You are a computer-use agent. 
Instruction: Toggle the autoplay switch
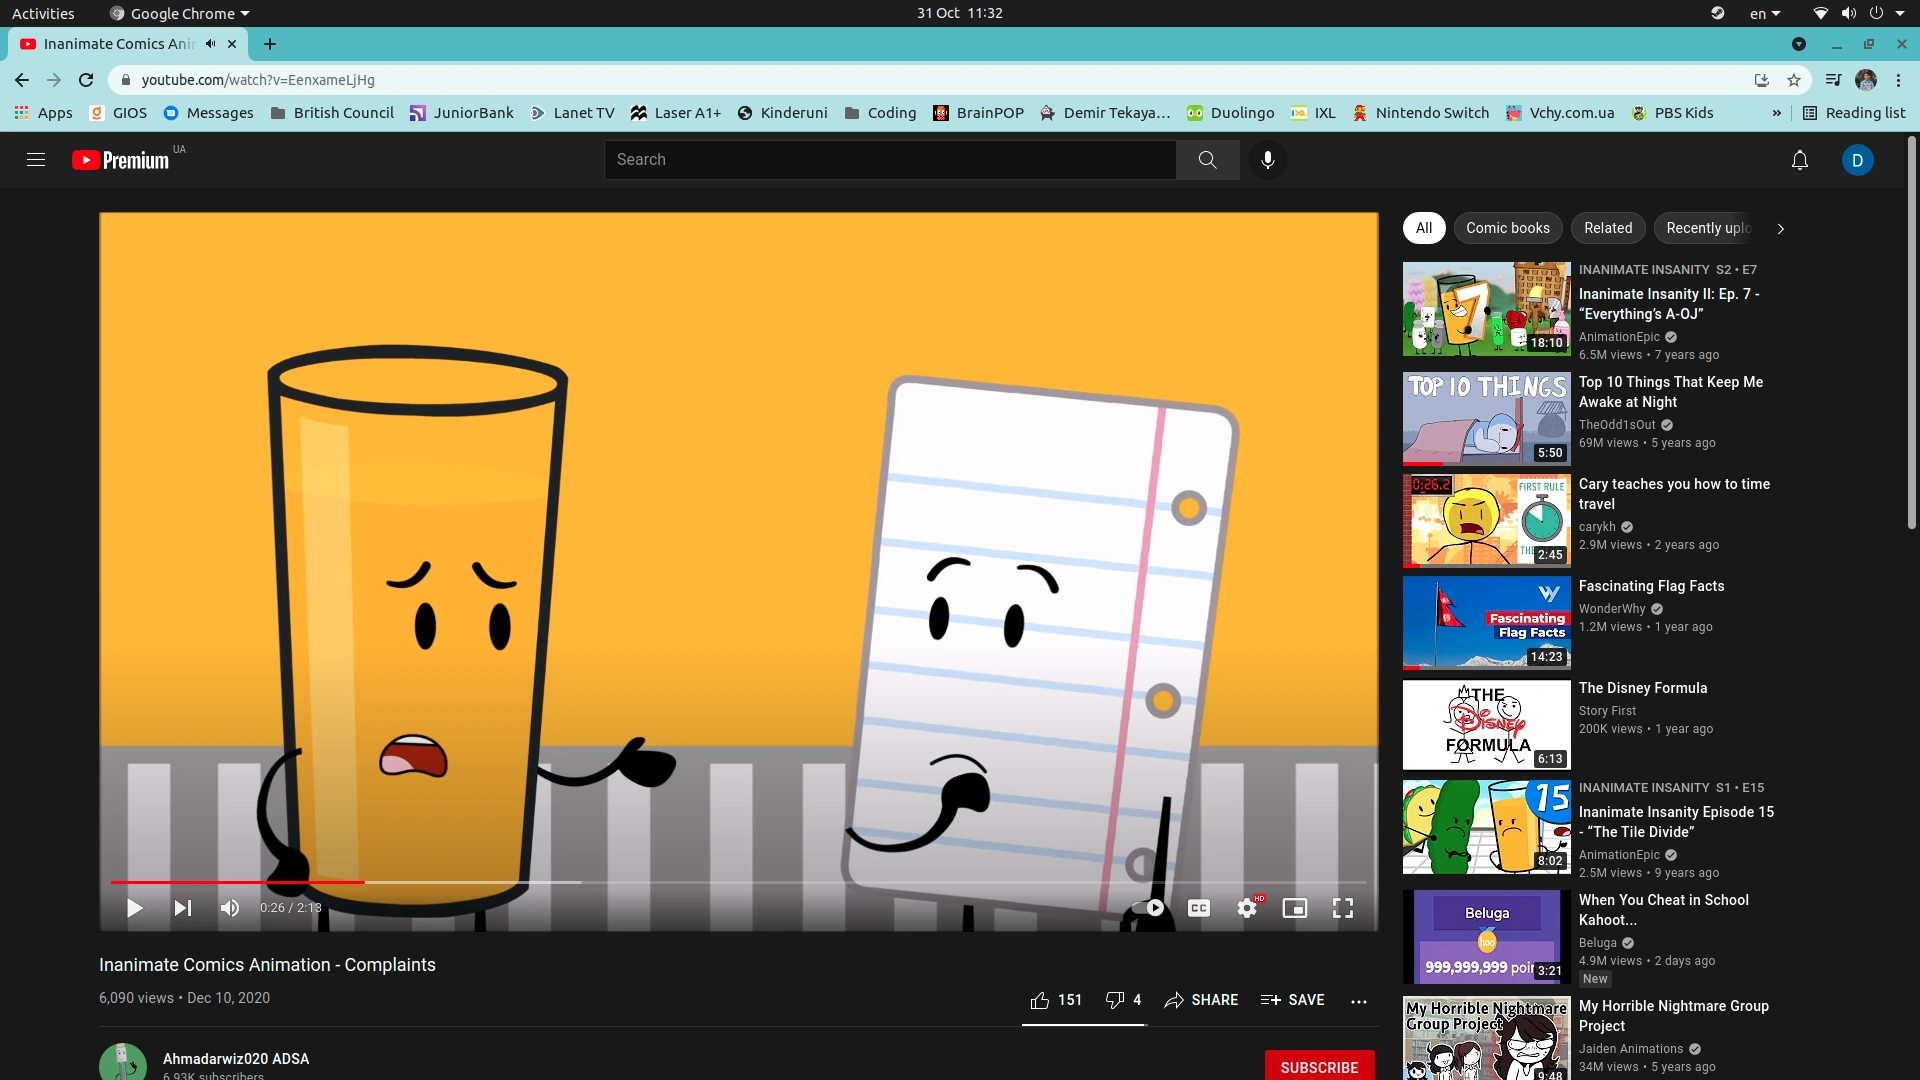1148,908
